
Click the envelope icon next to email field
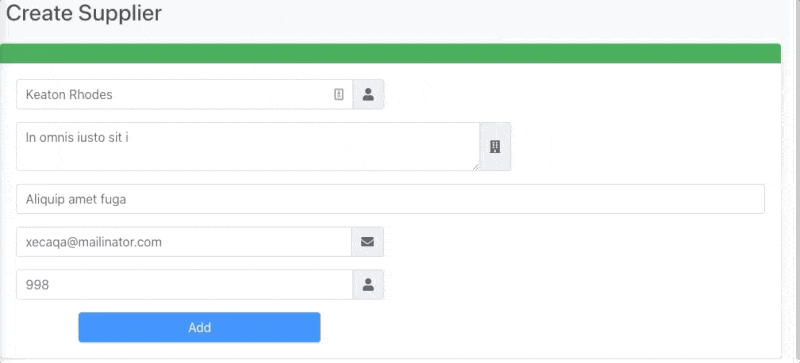pyautogui.click(x=367, y=241)
